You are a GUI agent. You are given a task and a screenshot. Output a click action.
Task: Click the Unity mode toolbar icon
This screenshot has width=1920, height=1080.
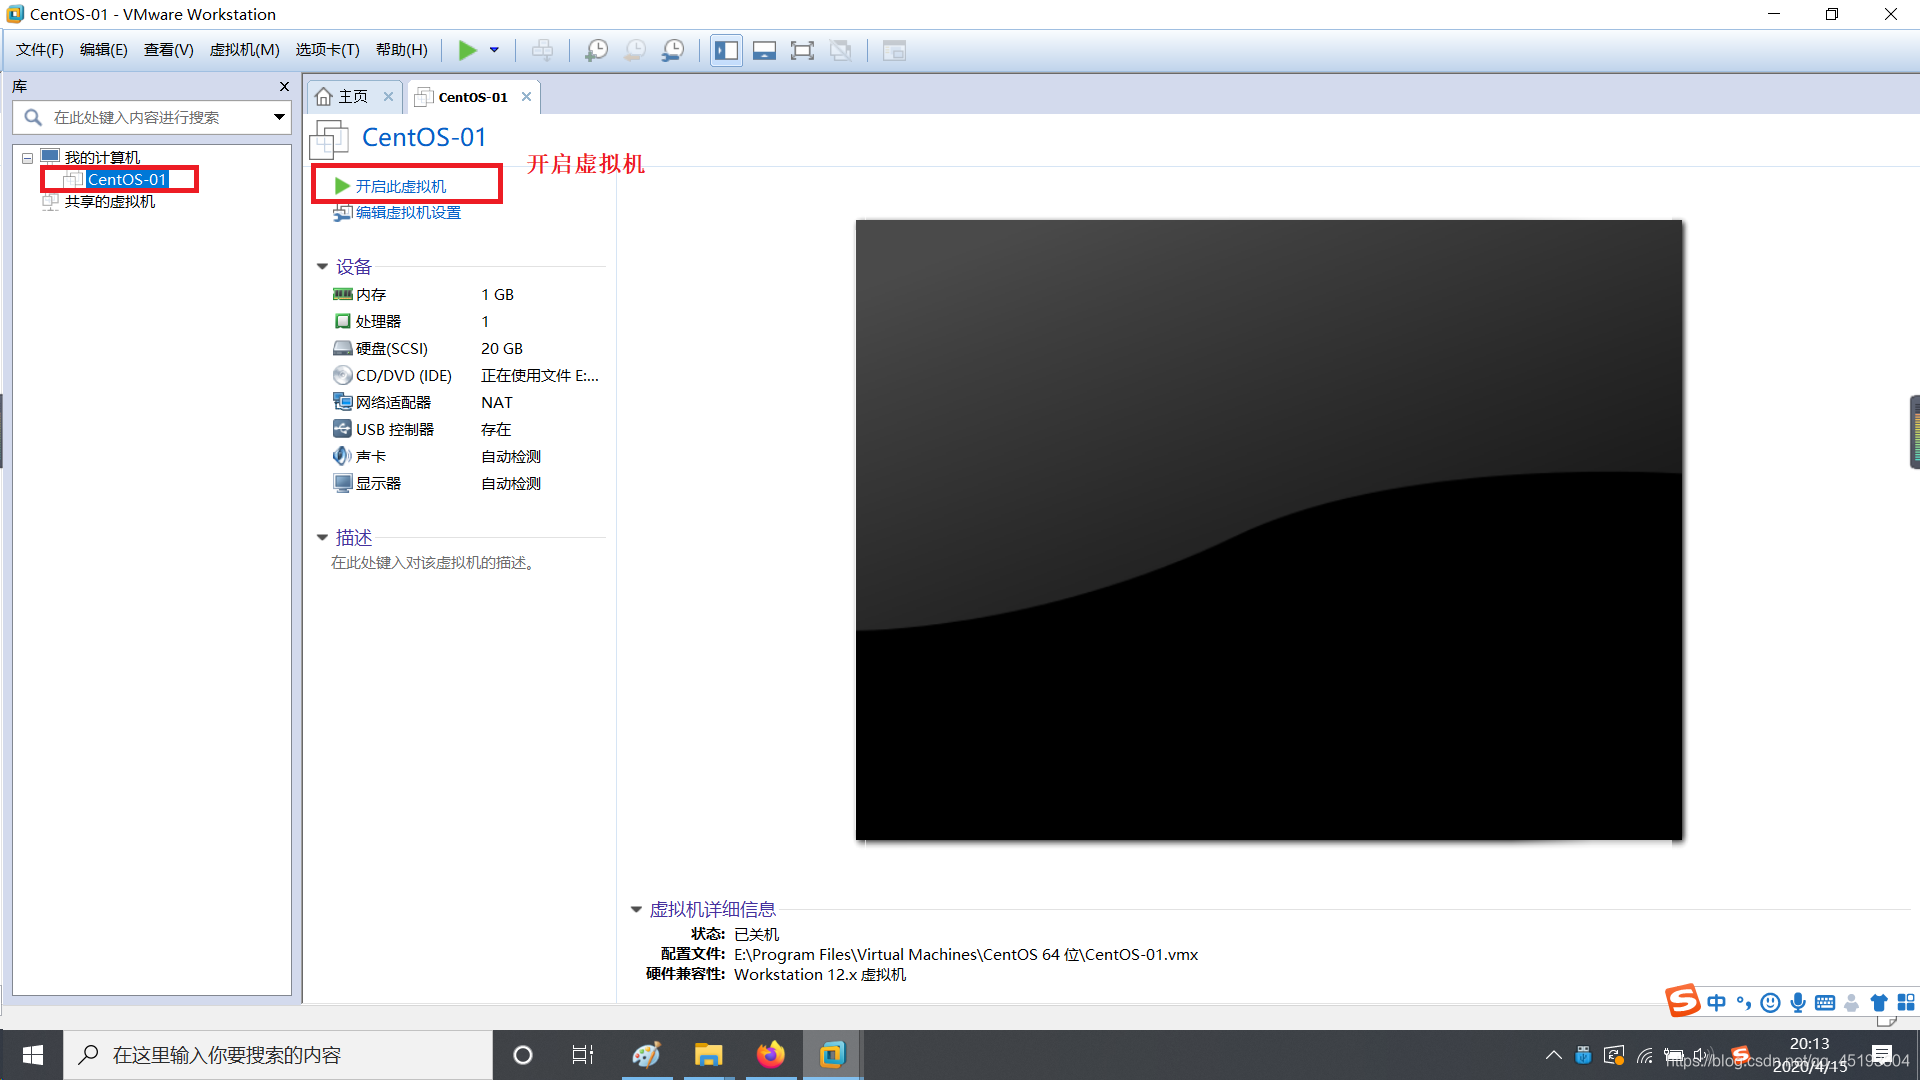click(841, 50)
